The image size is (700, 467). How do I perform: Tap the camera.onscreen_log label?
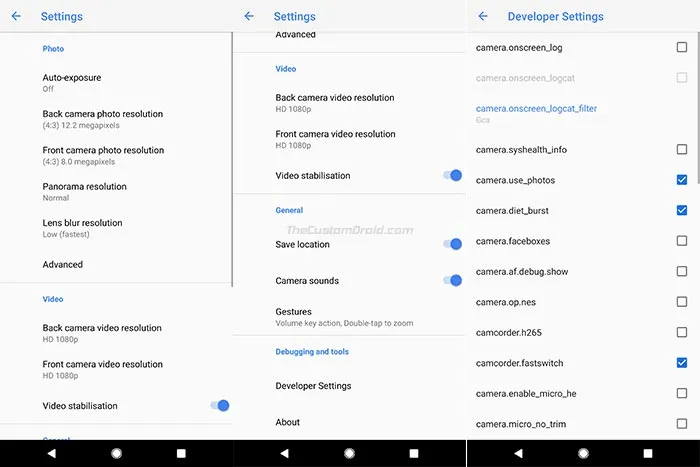[x=519, y=47]
